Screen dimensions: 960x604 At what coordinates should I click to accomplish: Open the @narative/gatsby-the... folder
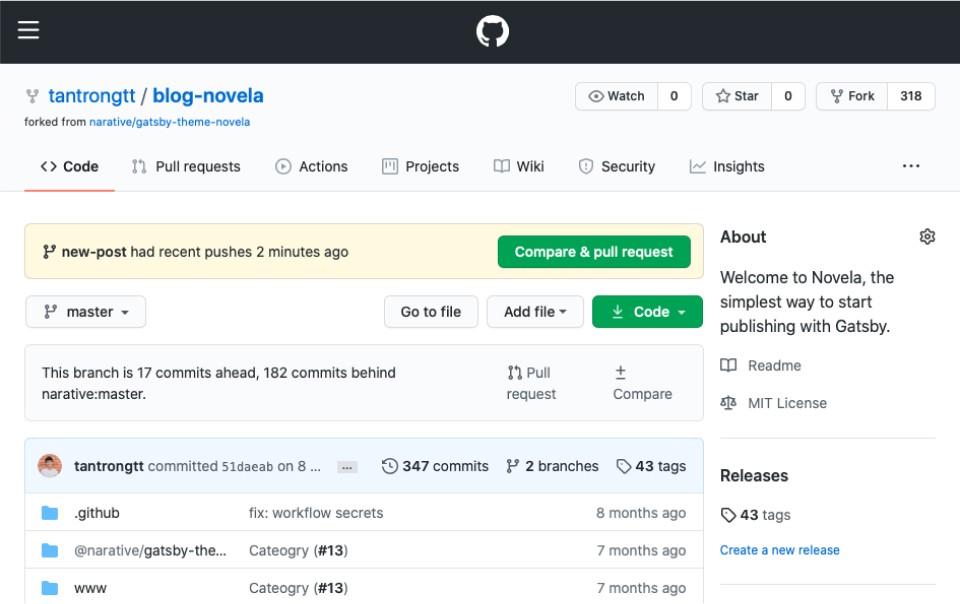pos(150,551)
